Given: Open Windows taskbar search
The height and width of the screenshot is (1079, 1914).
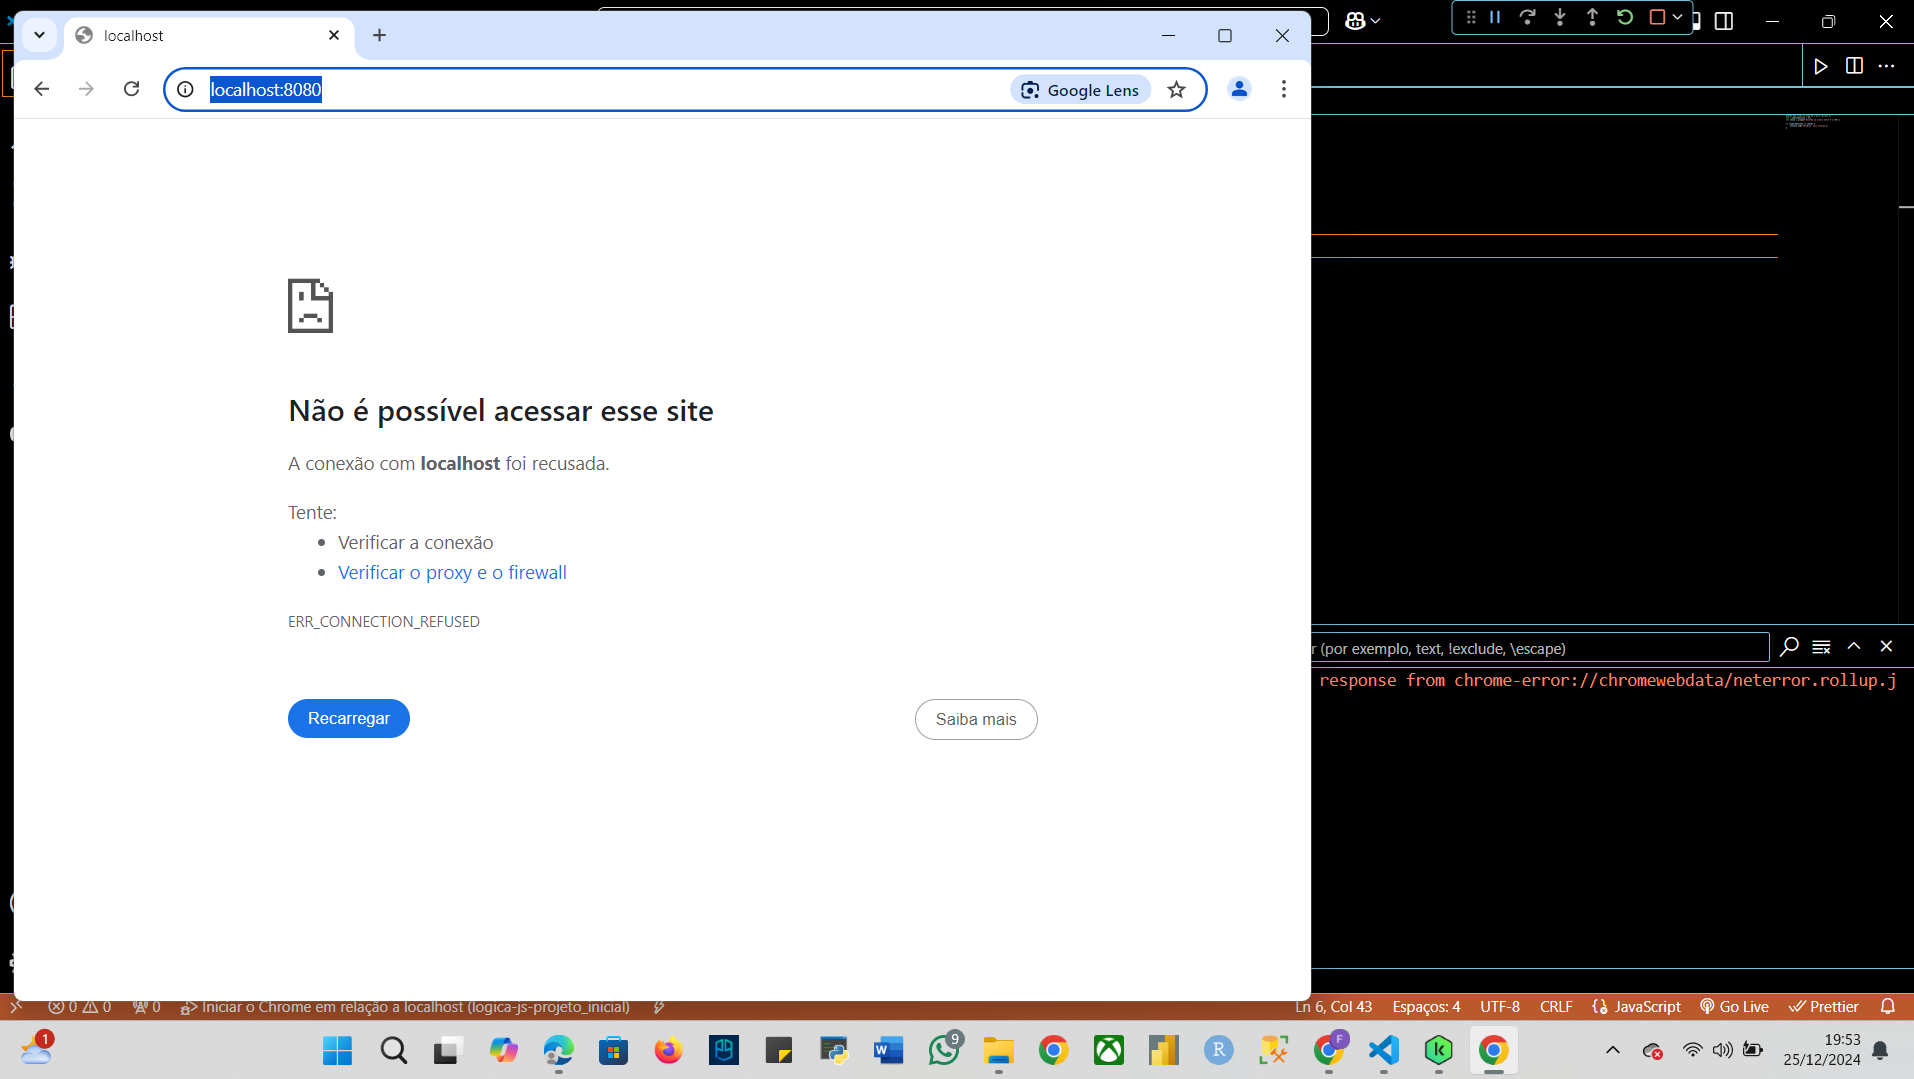Looking at the screenshot, I should [393, 1050].
